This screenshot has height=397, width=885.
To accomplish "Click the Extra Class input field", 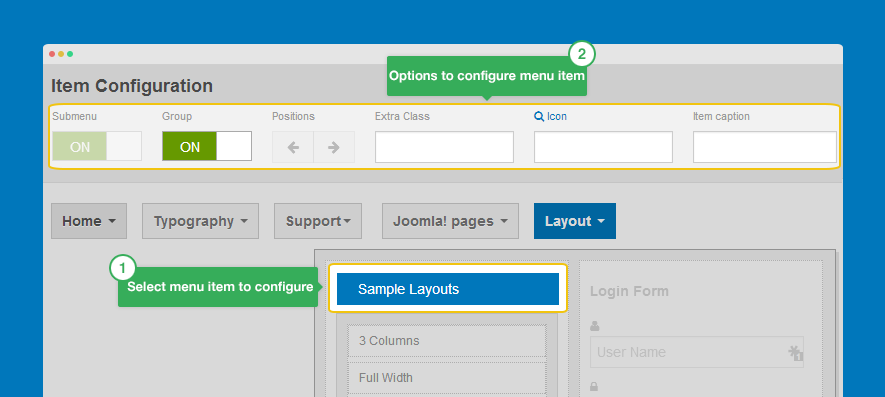I will [444, 147].
